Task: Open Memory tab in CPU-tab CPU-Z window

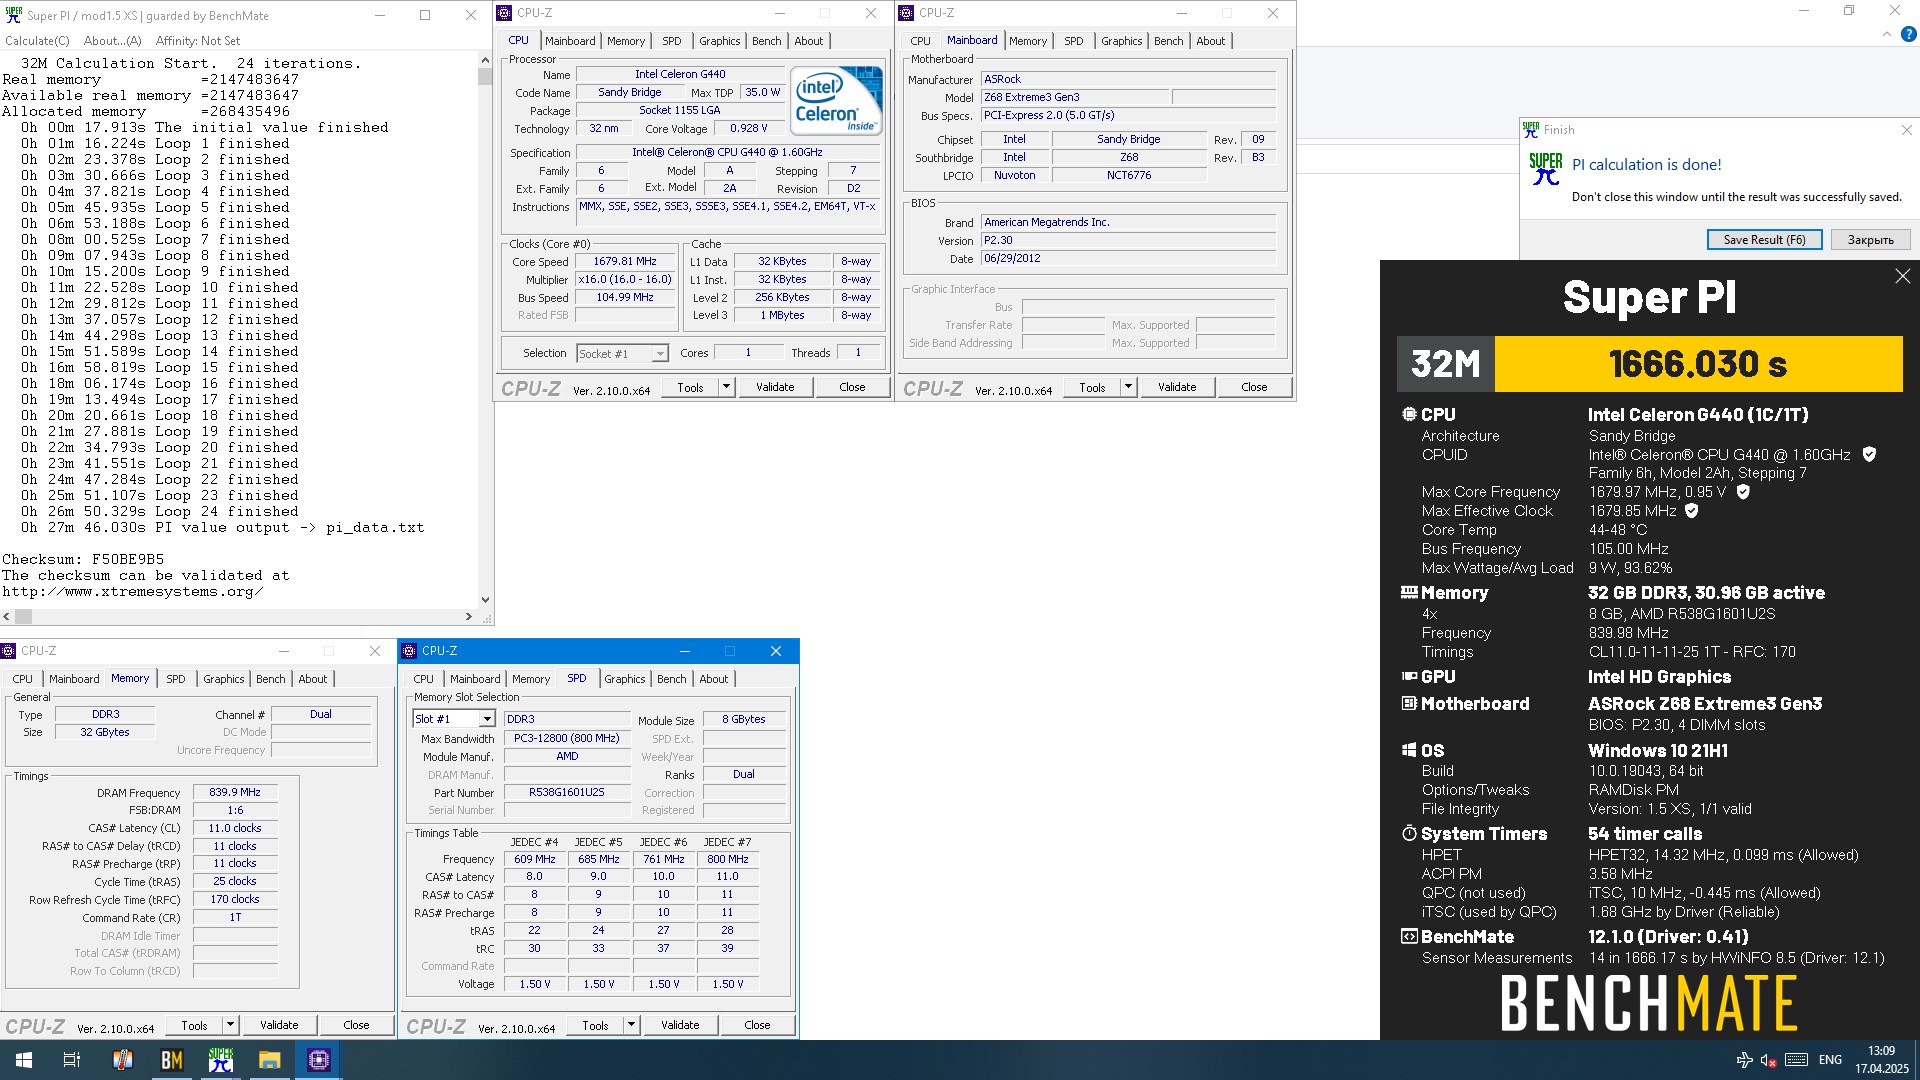Action: (626, 41)
